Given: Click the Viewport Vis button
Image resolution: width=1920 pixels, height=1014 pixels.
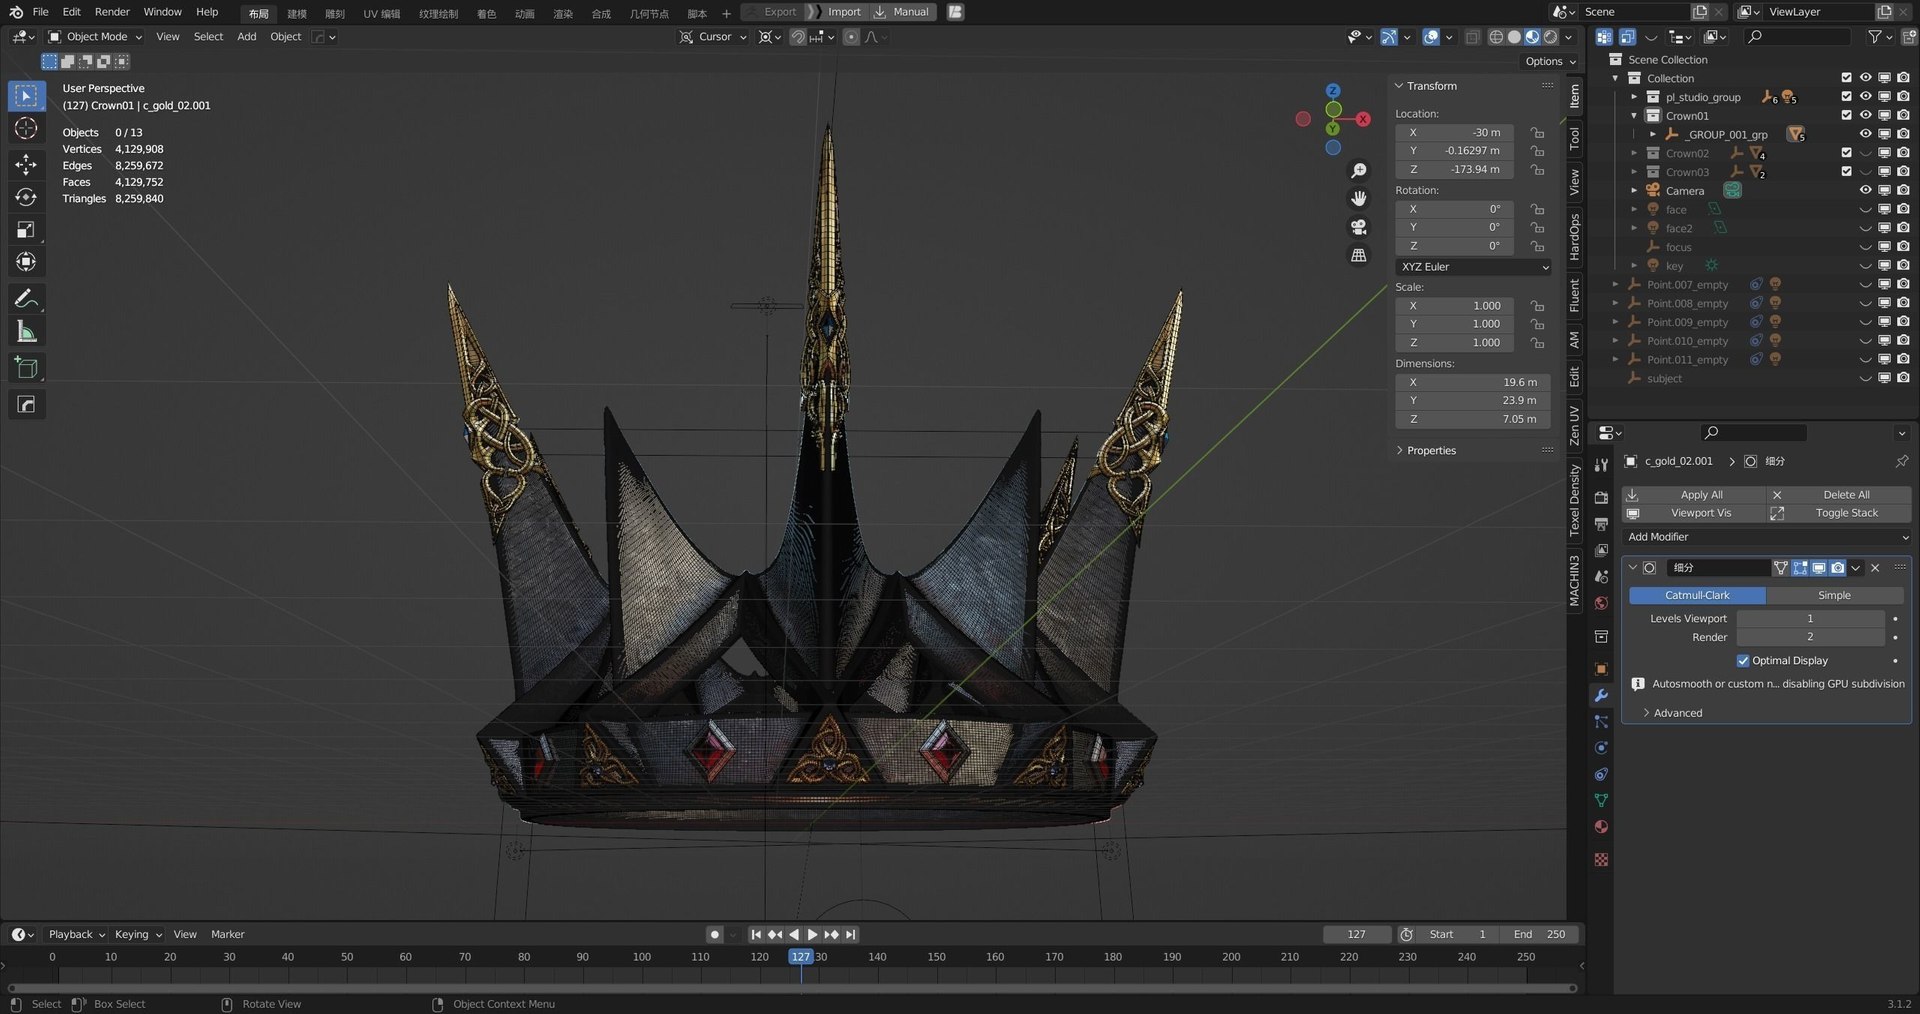Looking at the screenshot, I should tap(1693, 513).
